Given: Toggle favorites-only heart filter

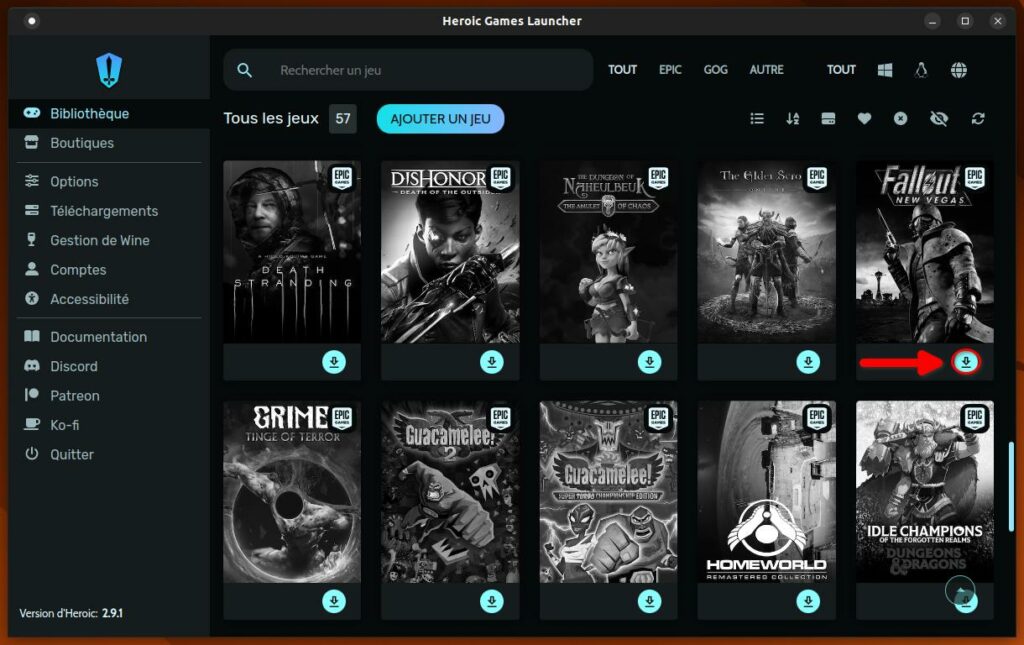Looking at the screenshot, I should click(864, 119).
